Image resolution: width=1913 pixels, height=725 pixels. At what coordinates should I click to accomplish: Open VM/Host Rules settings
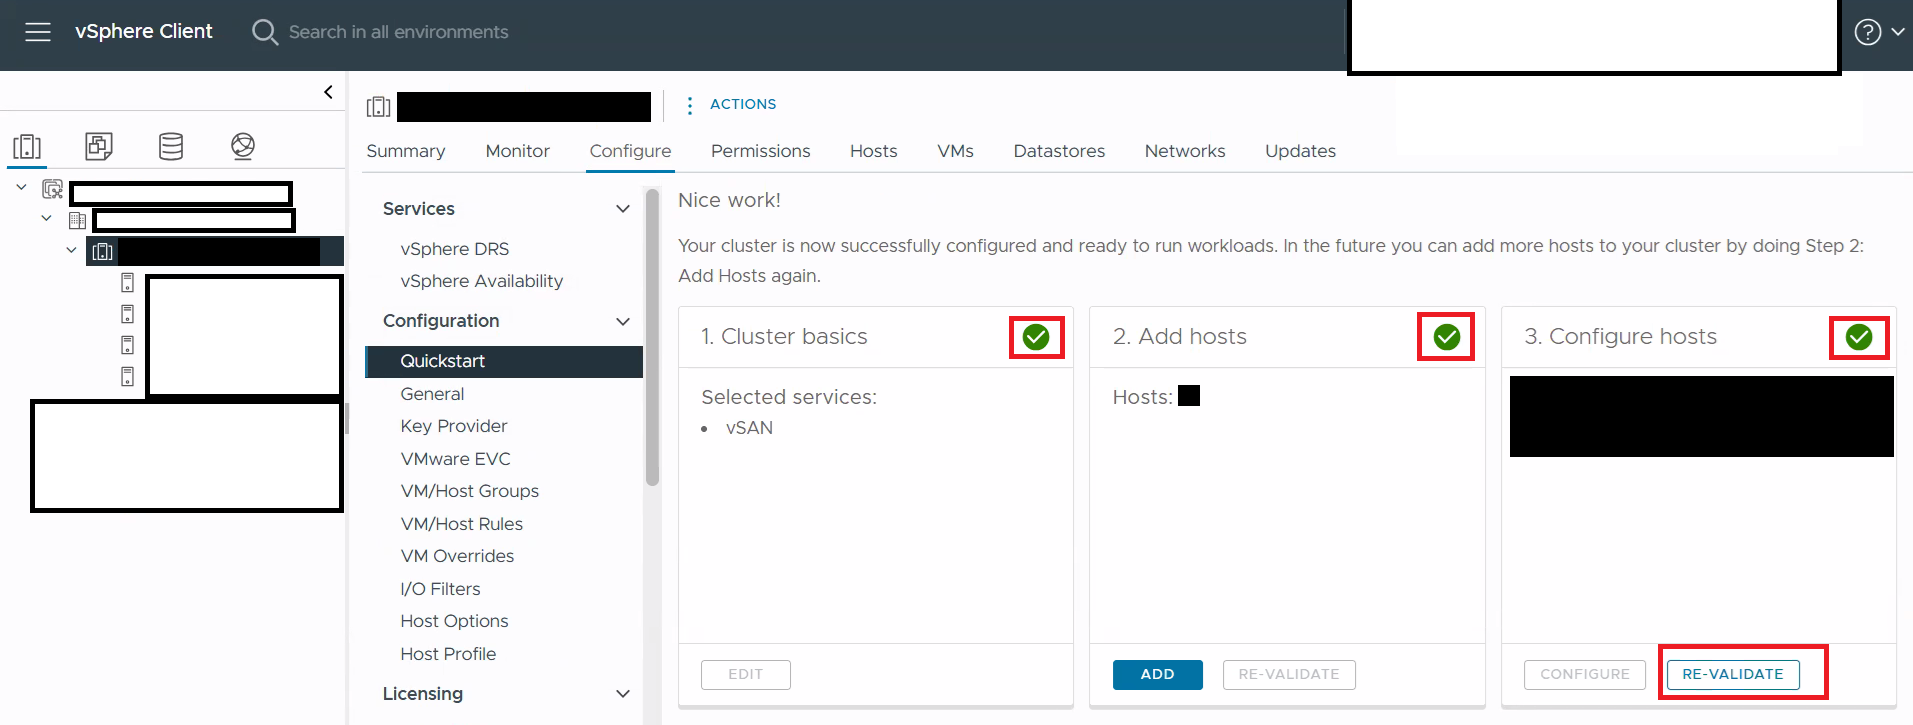pyautogui.click(x=462, y=524)
